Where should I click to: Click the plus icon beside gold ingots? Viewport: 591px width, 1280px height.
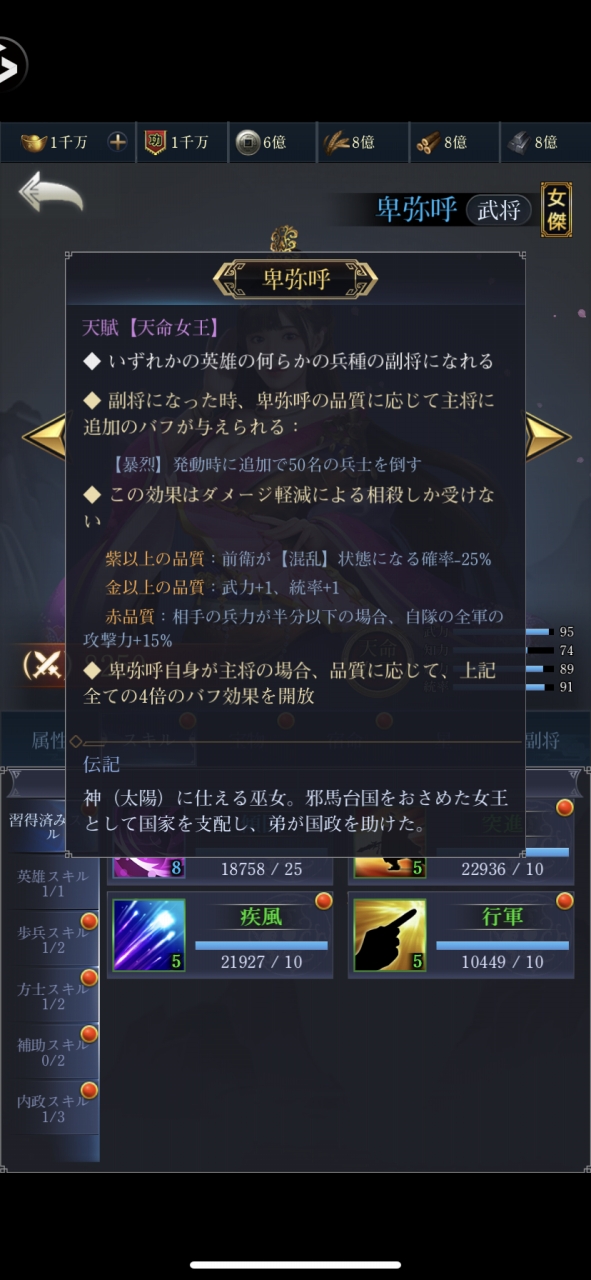(117, 142)
